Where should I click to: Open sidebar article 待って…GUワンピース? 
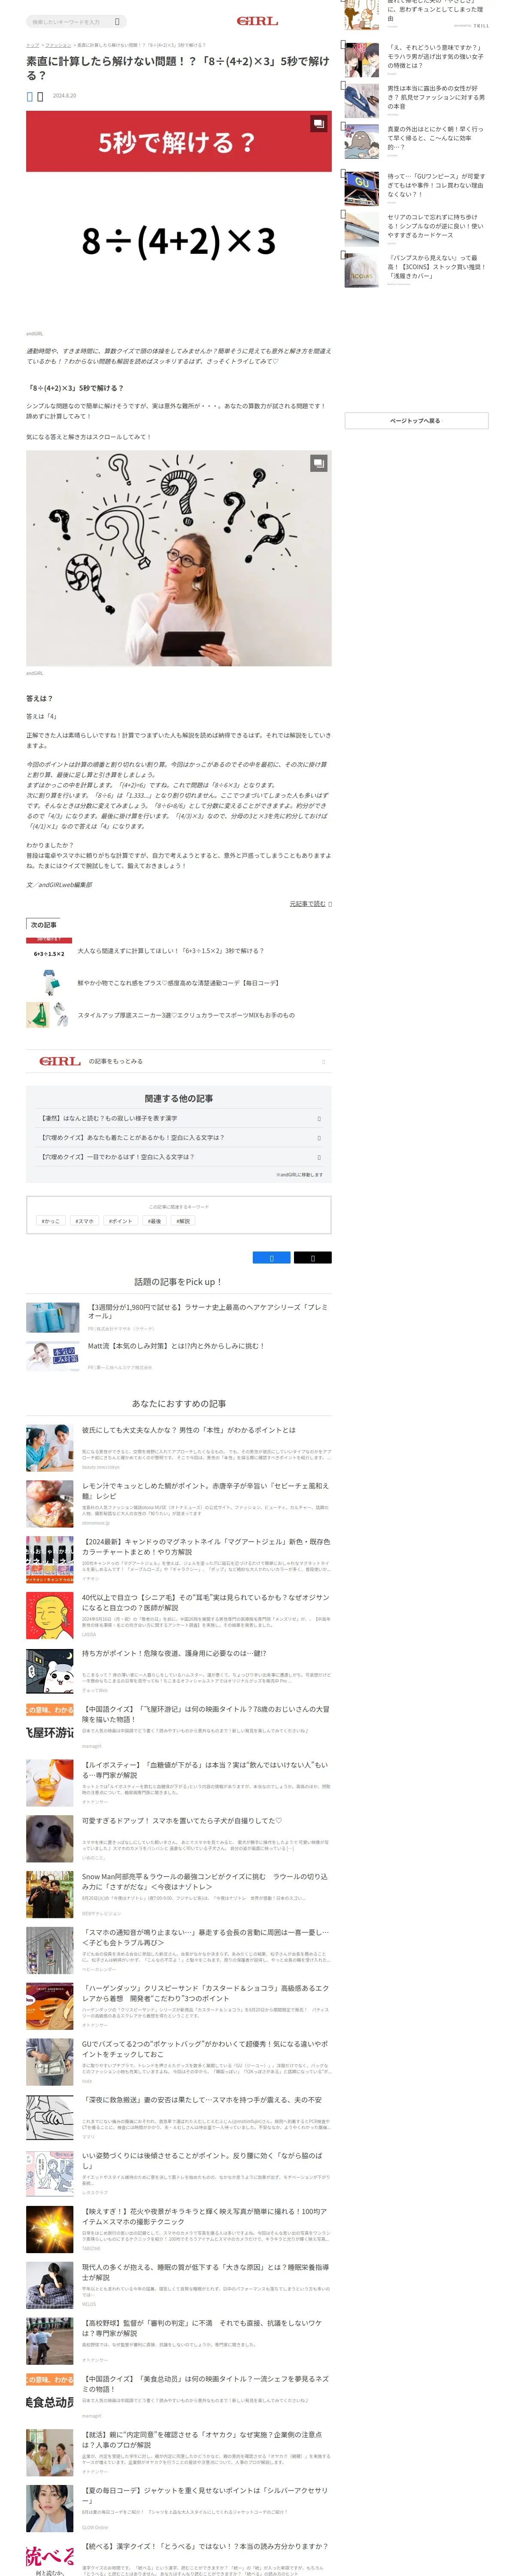click(435, 185)
